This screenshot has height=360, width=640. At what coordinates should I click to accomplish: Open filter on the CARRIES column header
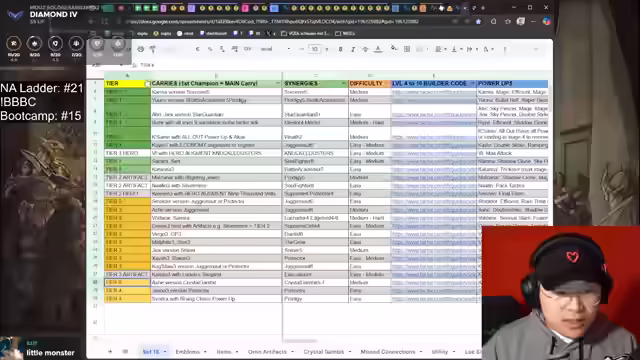point(278,83)
